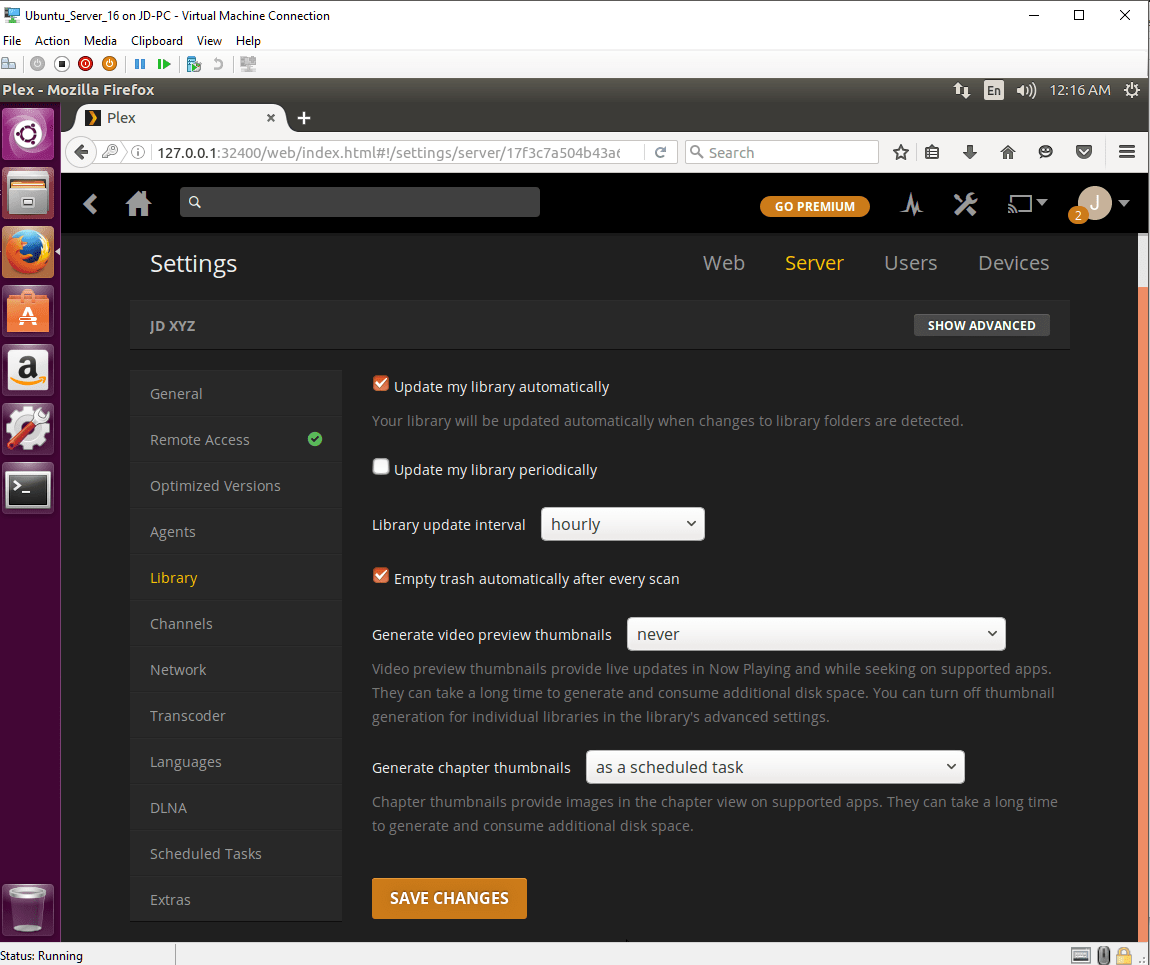Open Pocket icon in Firefox toolbar
1150x965 pixels.
click(x=1084, y=152)
